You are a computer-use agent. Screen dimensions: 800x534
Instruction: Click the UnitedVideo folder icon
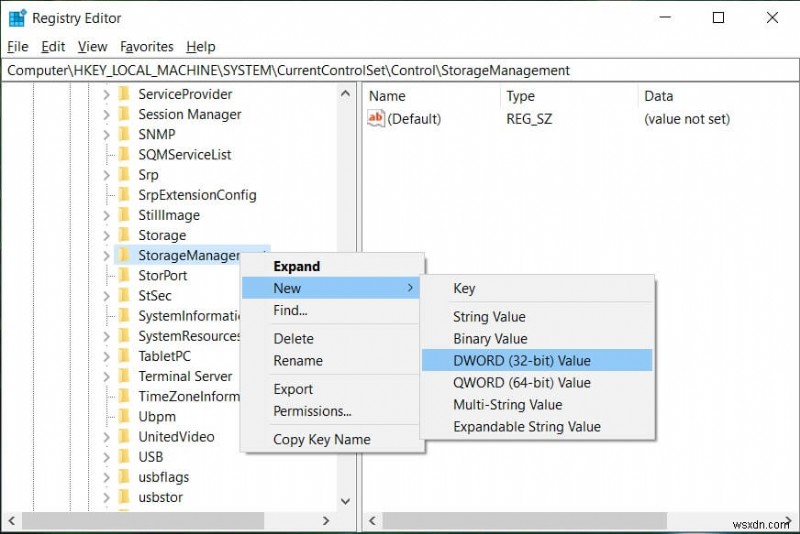tap(124, 437)
